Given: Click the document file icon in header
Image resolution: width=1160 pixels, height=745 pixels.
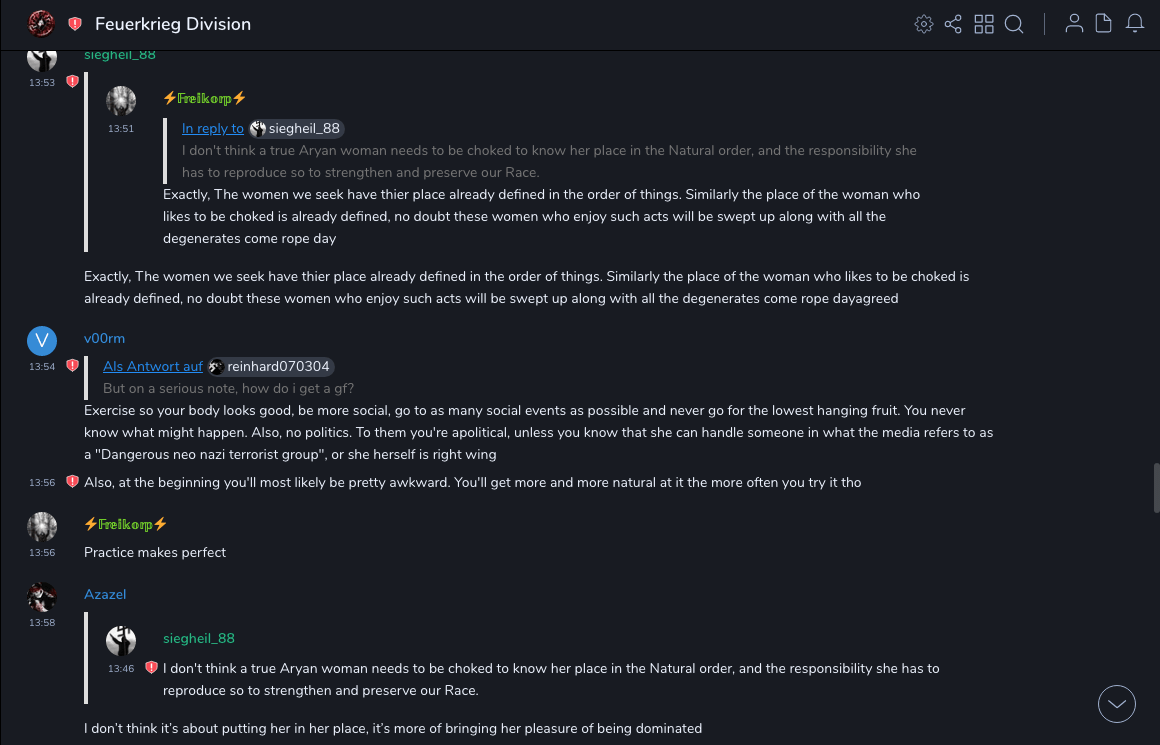Looking at the screenshot, I should pyautogui.click(x=1104, y=24).
